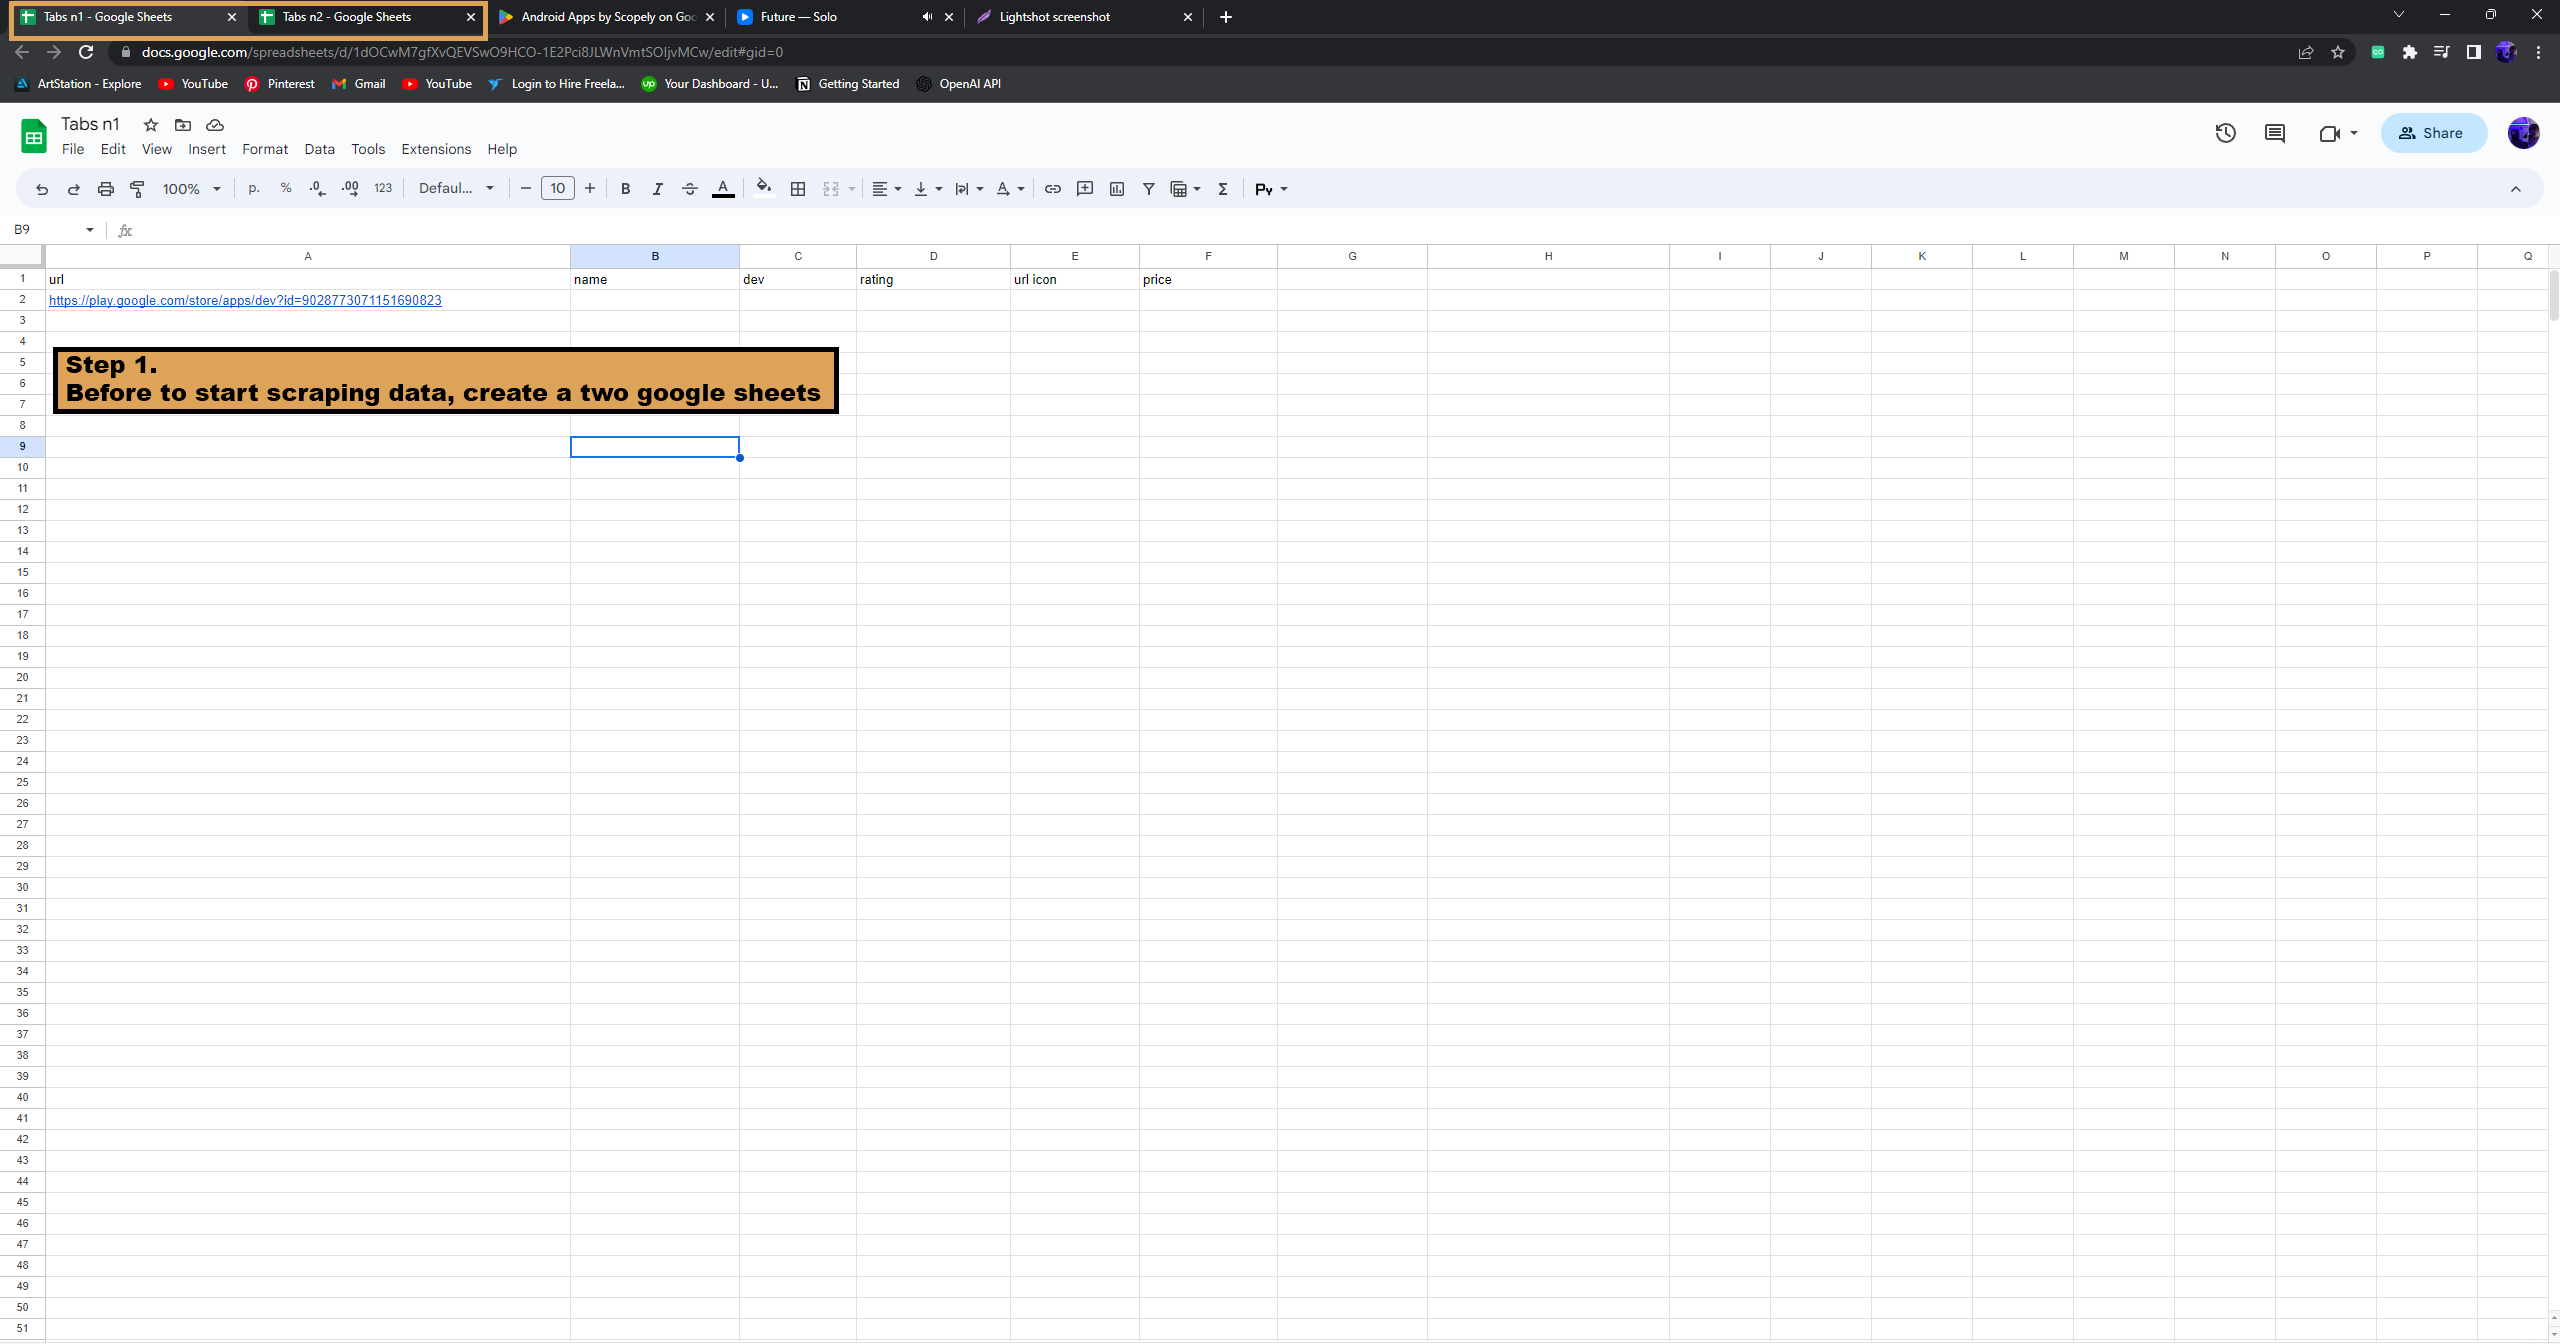2560x1344 pixels.
Task: Open the Functions sigma icon
Action: pyautogui.click(x=1222, y=189)
